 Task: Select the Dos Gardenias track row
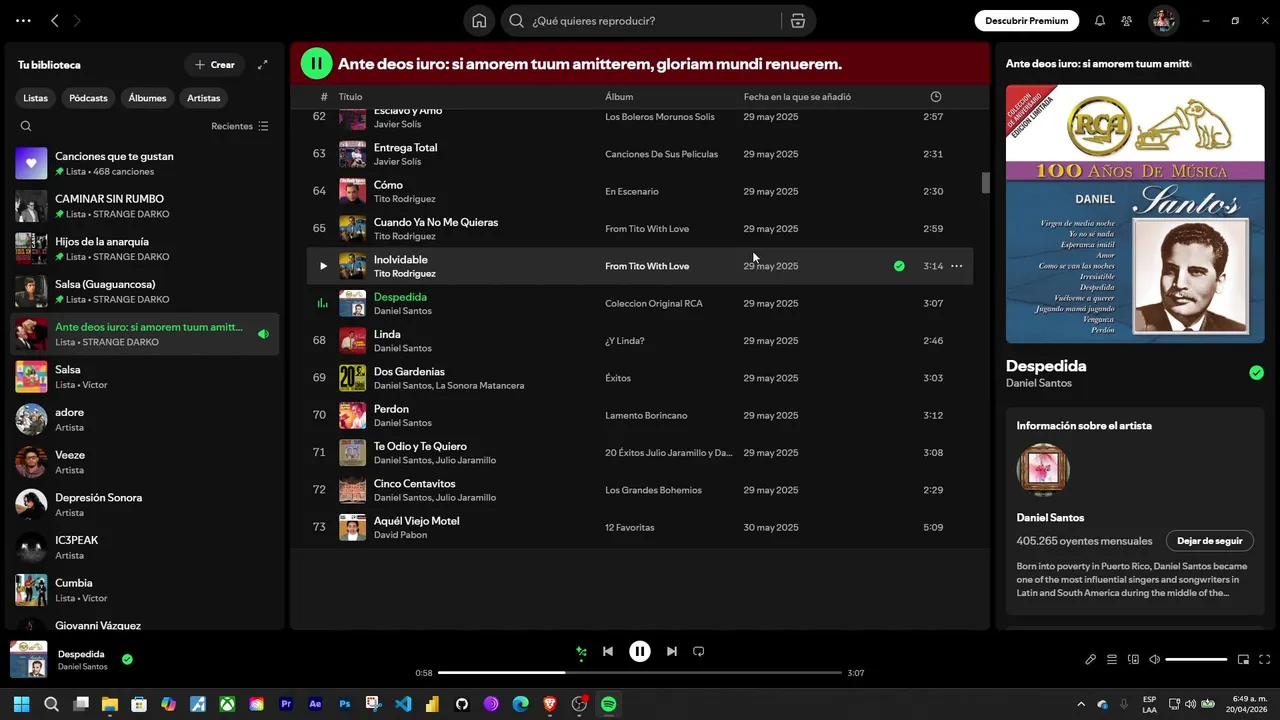(639, 378)
